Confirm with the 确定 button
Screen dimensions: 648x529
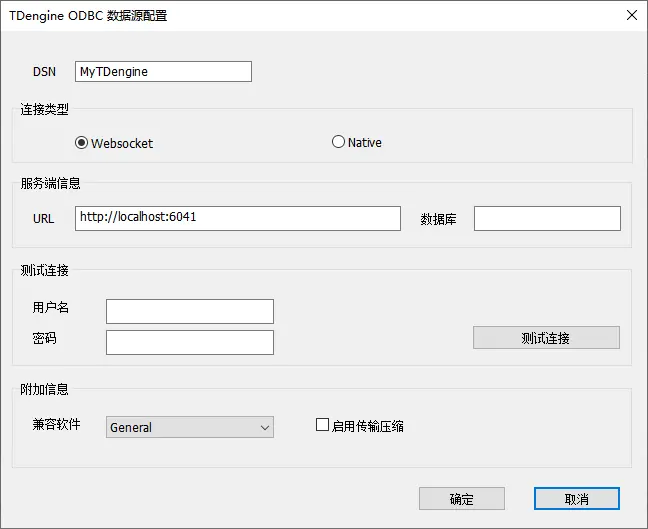462,498
